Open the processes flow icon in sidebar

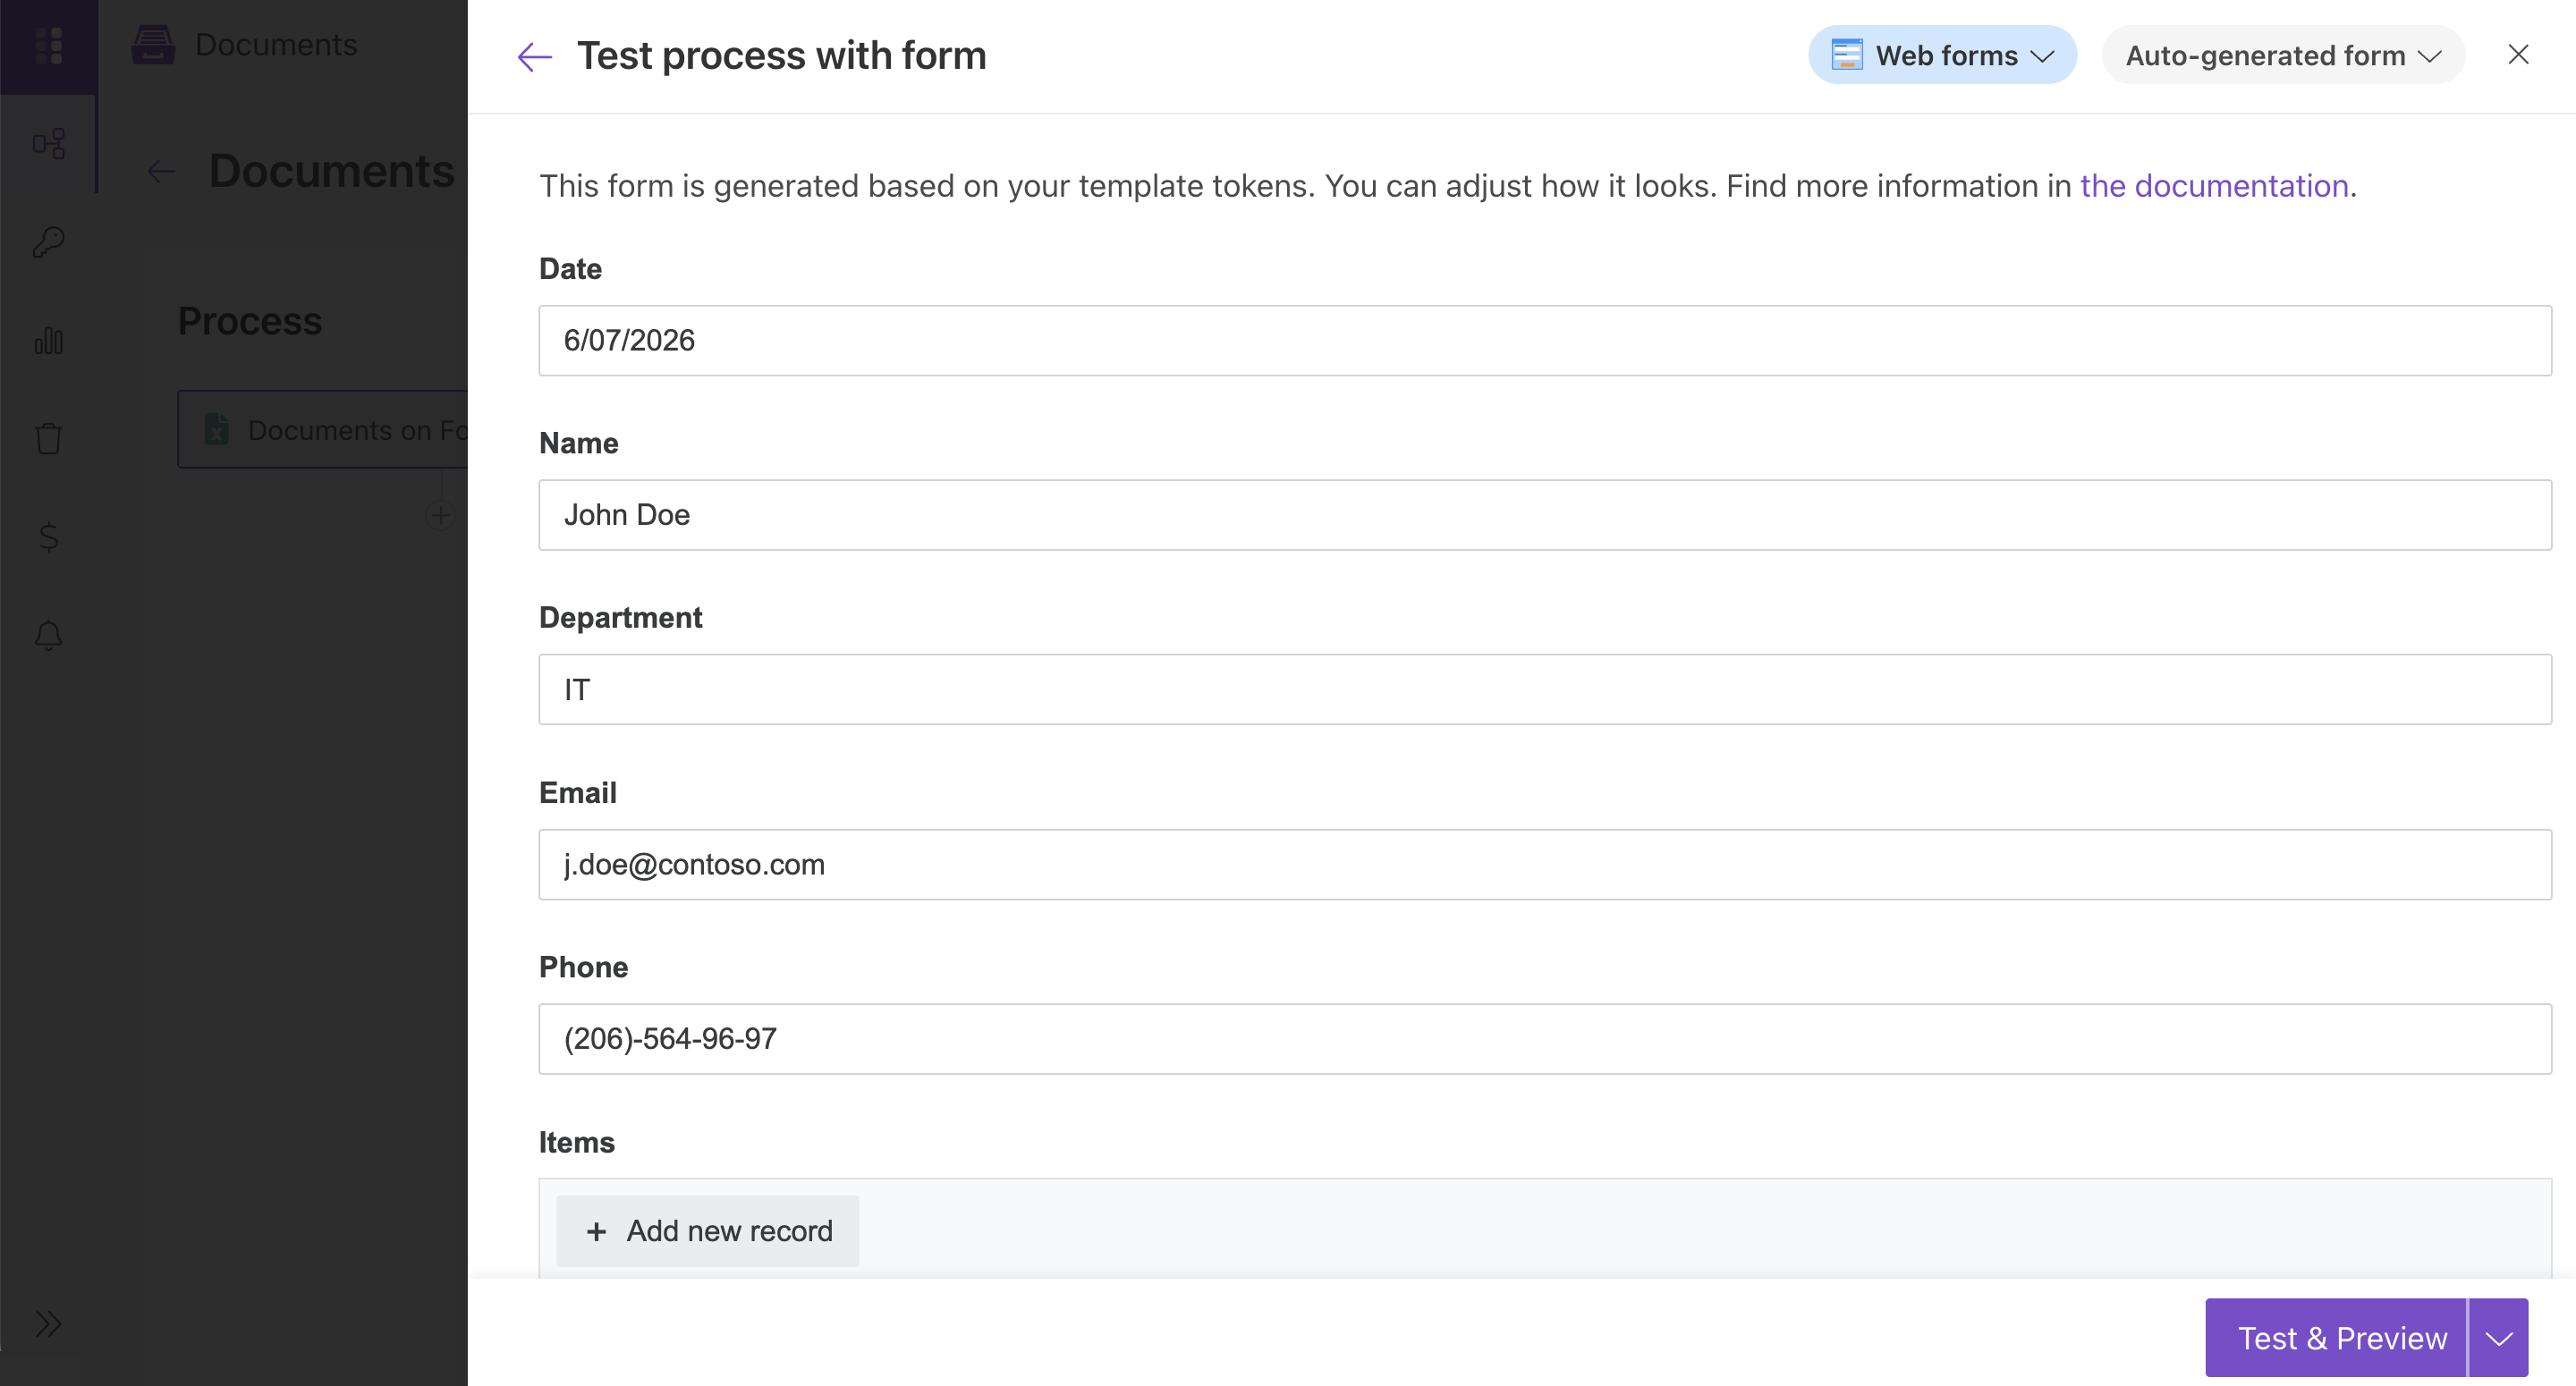[49, 144]
